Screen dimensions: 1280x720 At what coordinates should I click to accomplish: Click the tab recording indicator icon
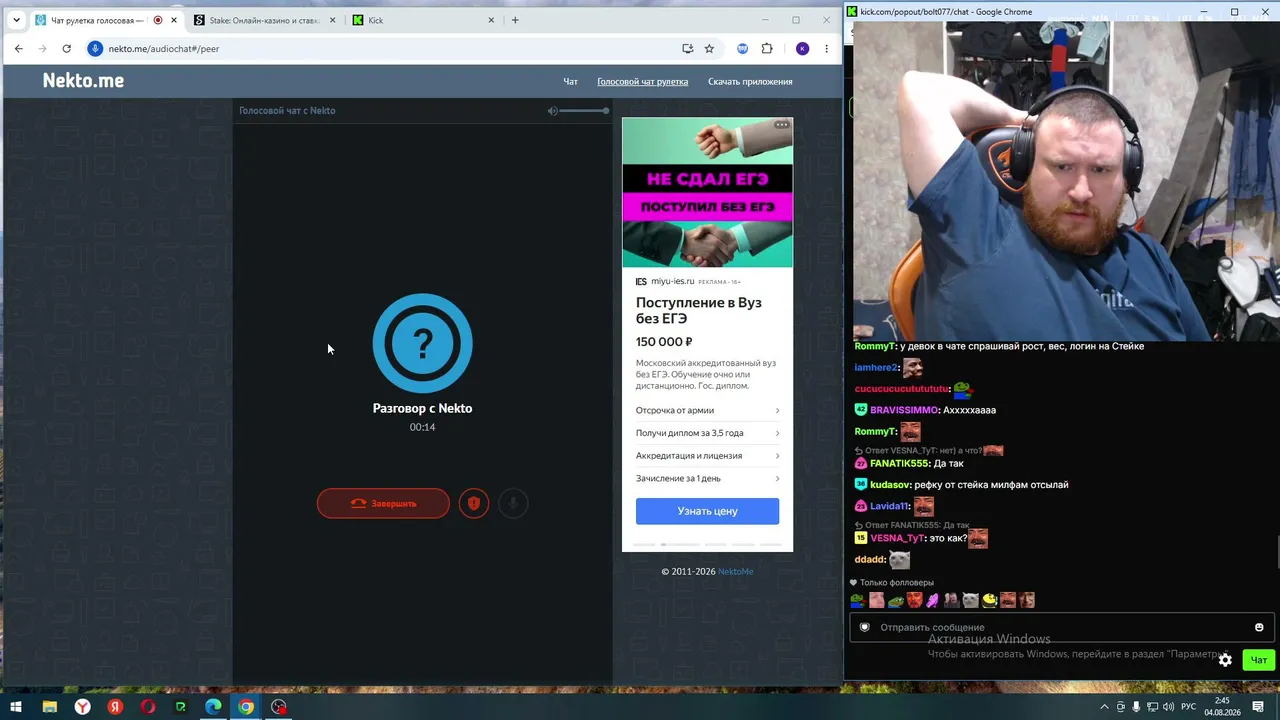point(158,20)
